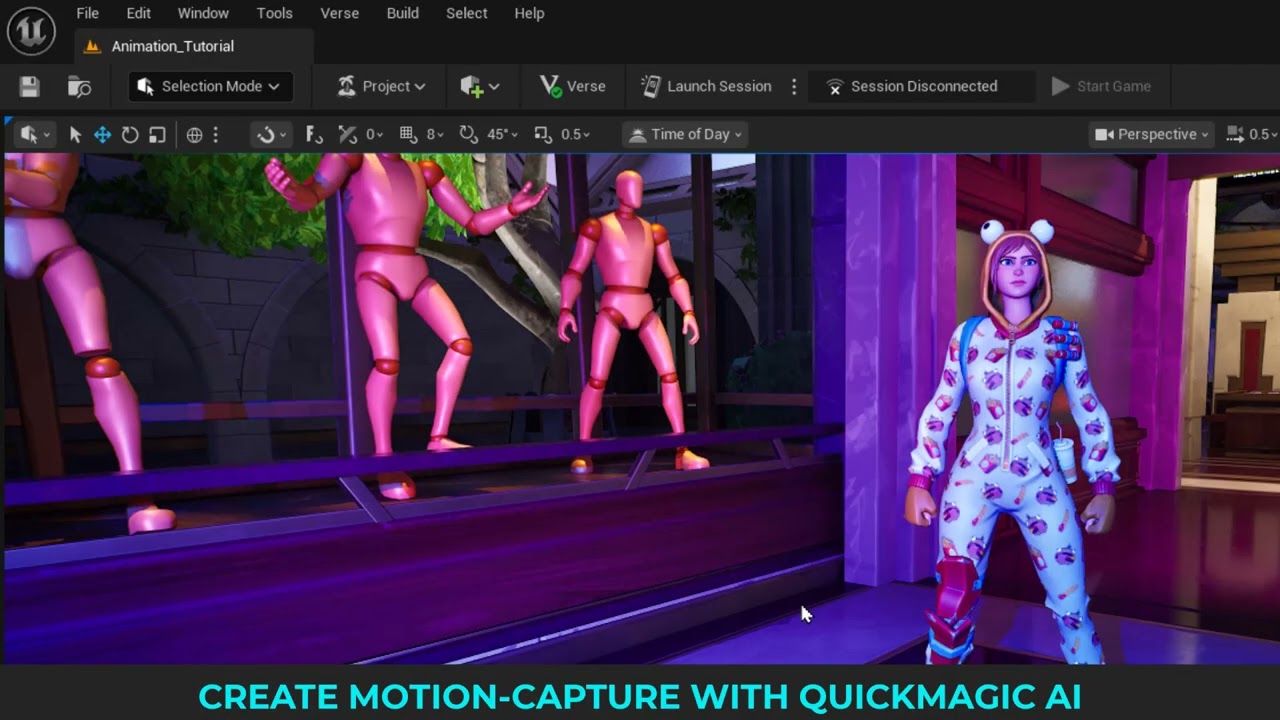Toggle rotation snapping icon
Viewport: 1280px width, 720px height.
click(468, 135)
